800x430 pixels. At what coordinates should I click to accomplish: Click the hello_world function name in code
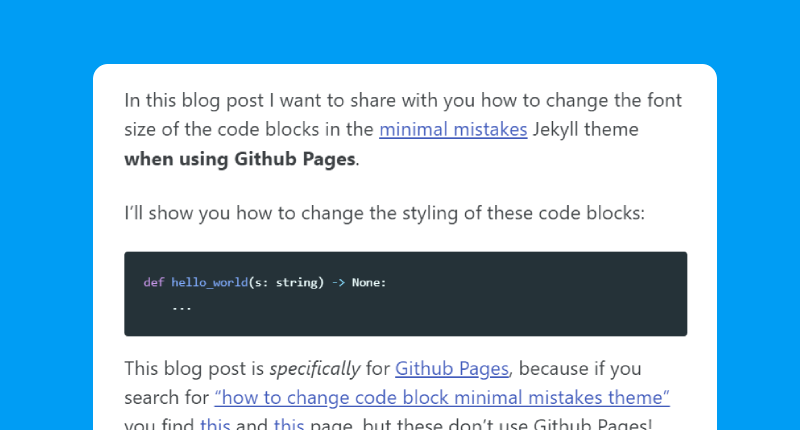coord(209,282)
